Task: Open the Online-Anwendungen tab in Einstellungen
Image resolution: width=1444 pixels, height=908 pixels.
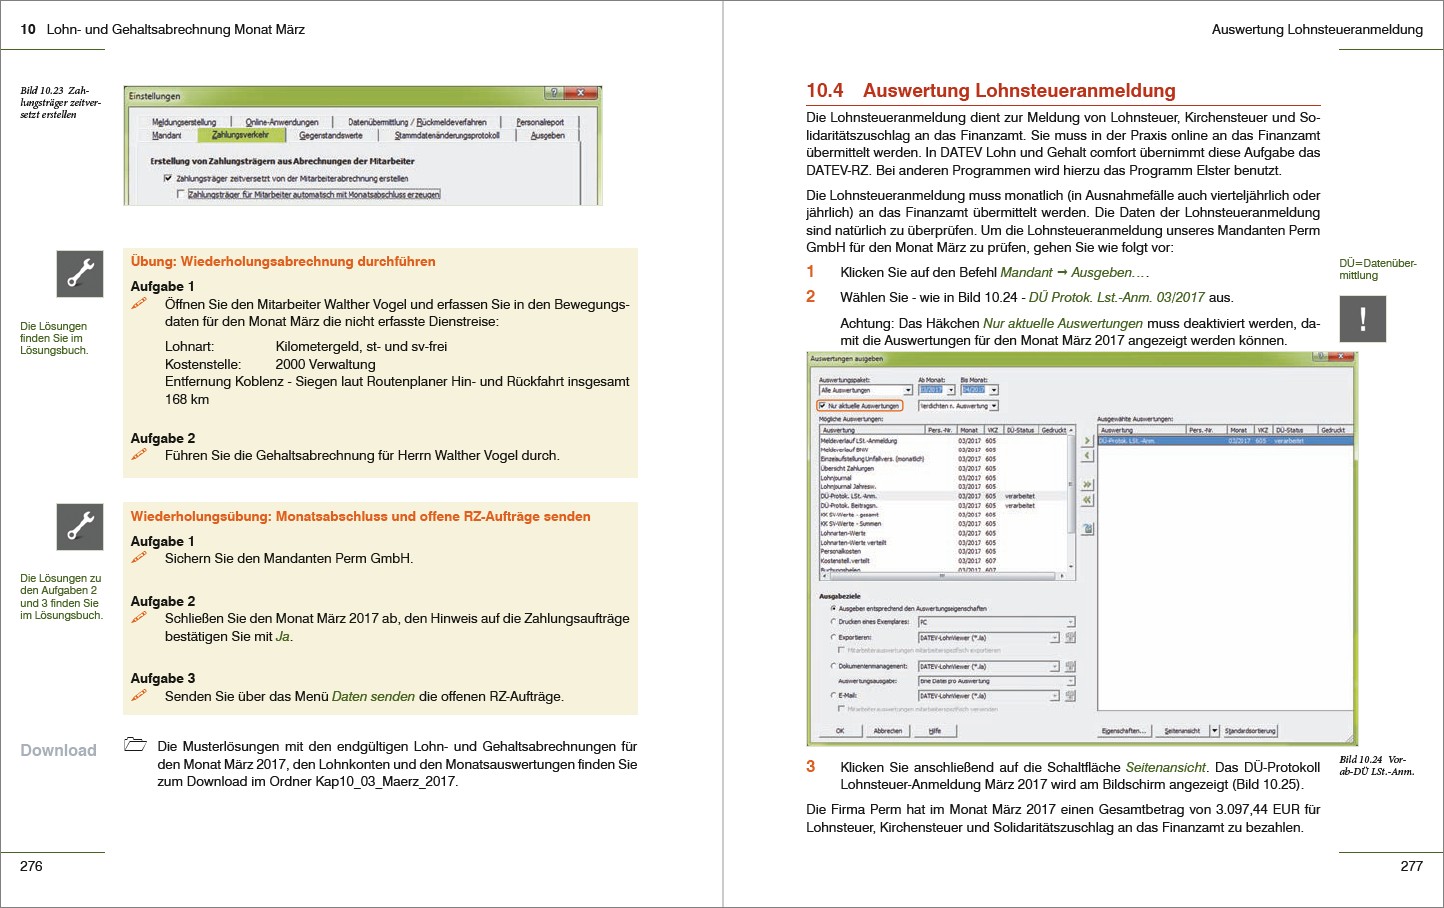Action: 282,122
